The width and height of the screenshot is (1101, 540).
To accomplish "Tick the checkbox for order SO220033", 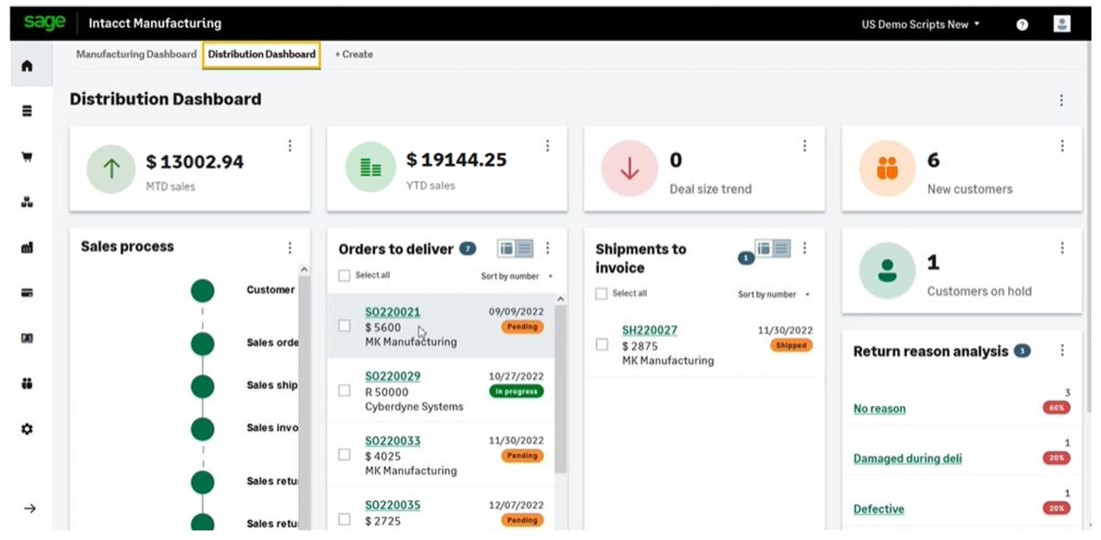I will (344, 455).
